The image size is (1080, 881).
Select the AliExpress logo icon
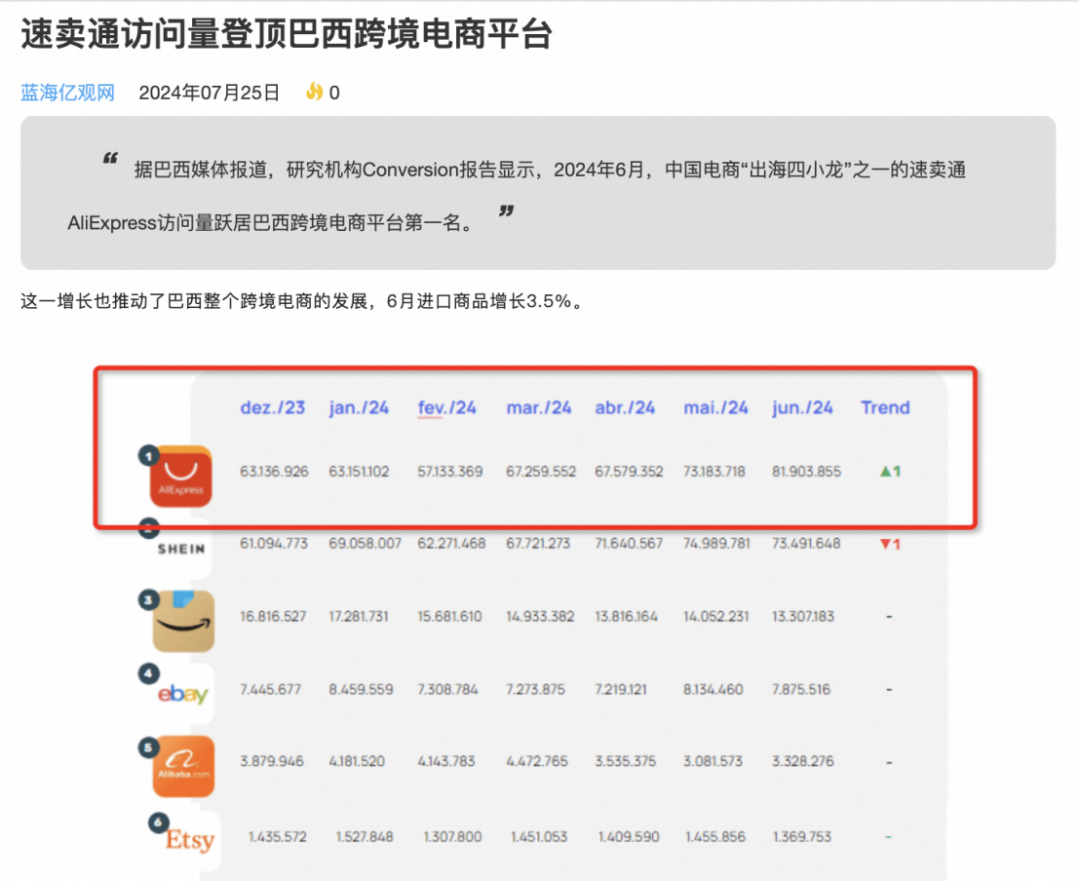coord(180,476)
